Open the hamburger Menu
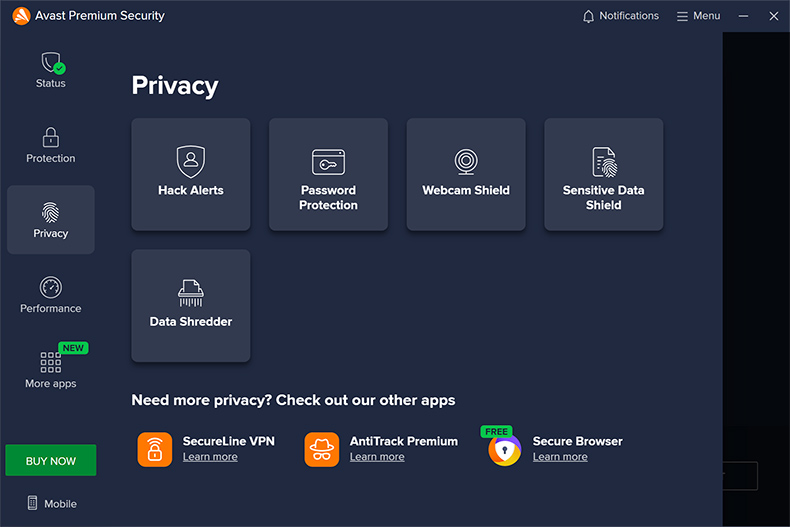Viewport: 790px width, 527px height. click(x=698, y=16)
